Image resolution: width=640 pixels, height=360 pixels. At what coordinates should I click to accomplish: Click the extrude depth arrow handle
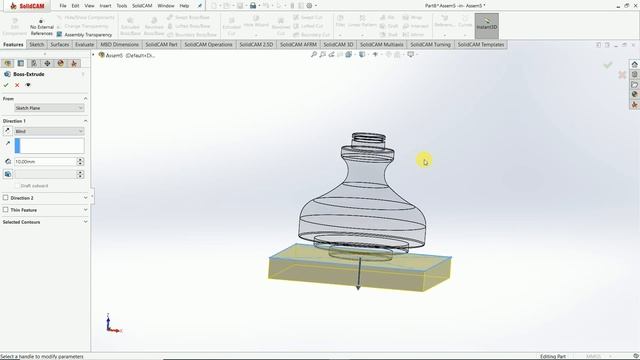coord(358,288)
